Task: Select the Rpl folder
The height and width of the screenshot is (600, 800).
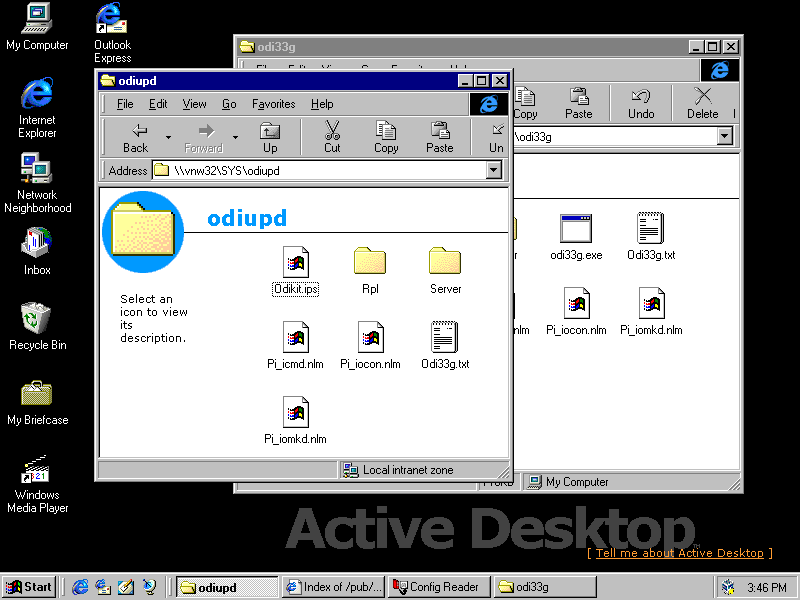Action: (x=370, y=270)
